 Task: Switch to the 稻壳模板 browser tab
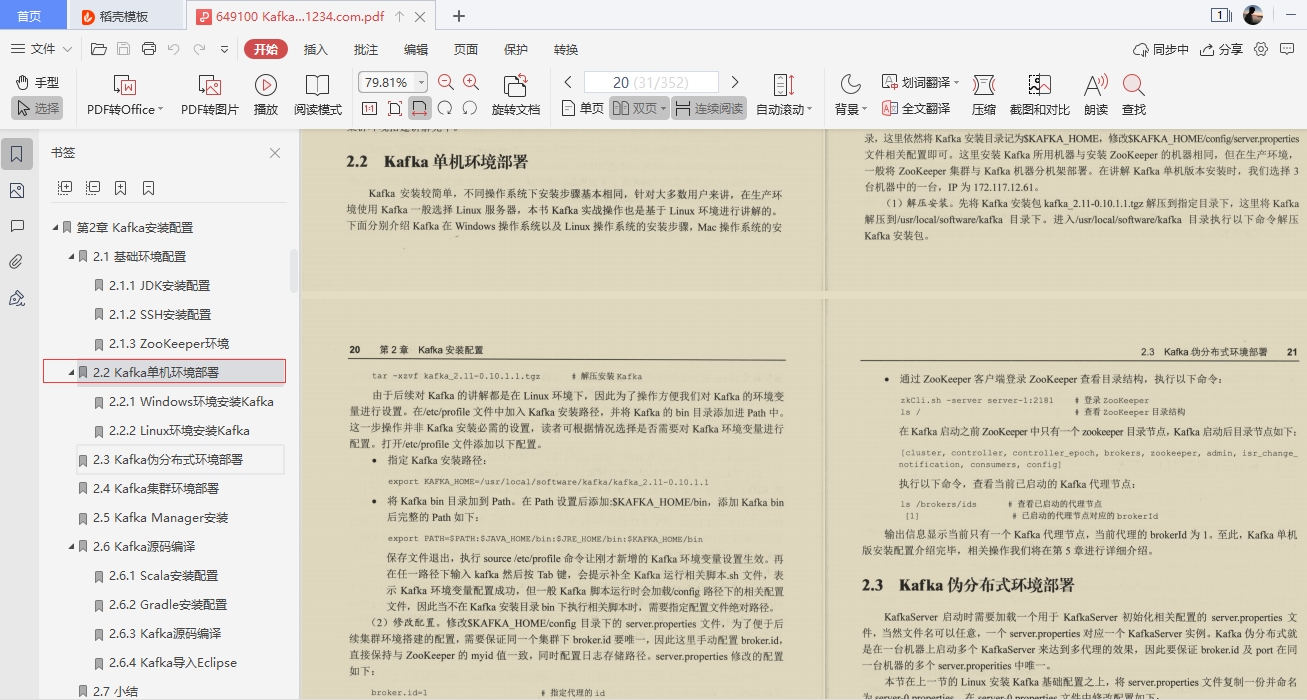[123, 15]
